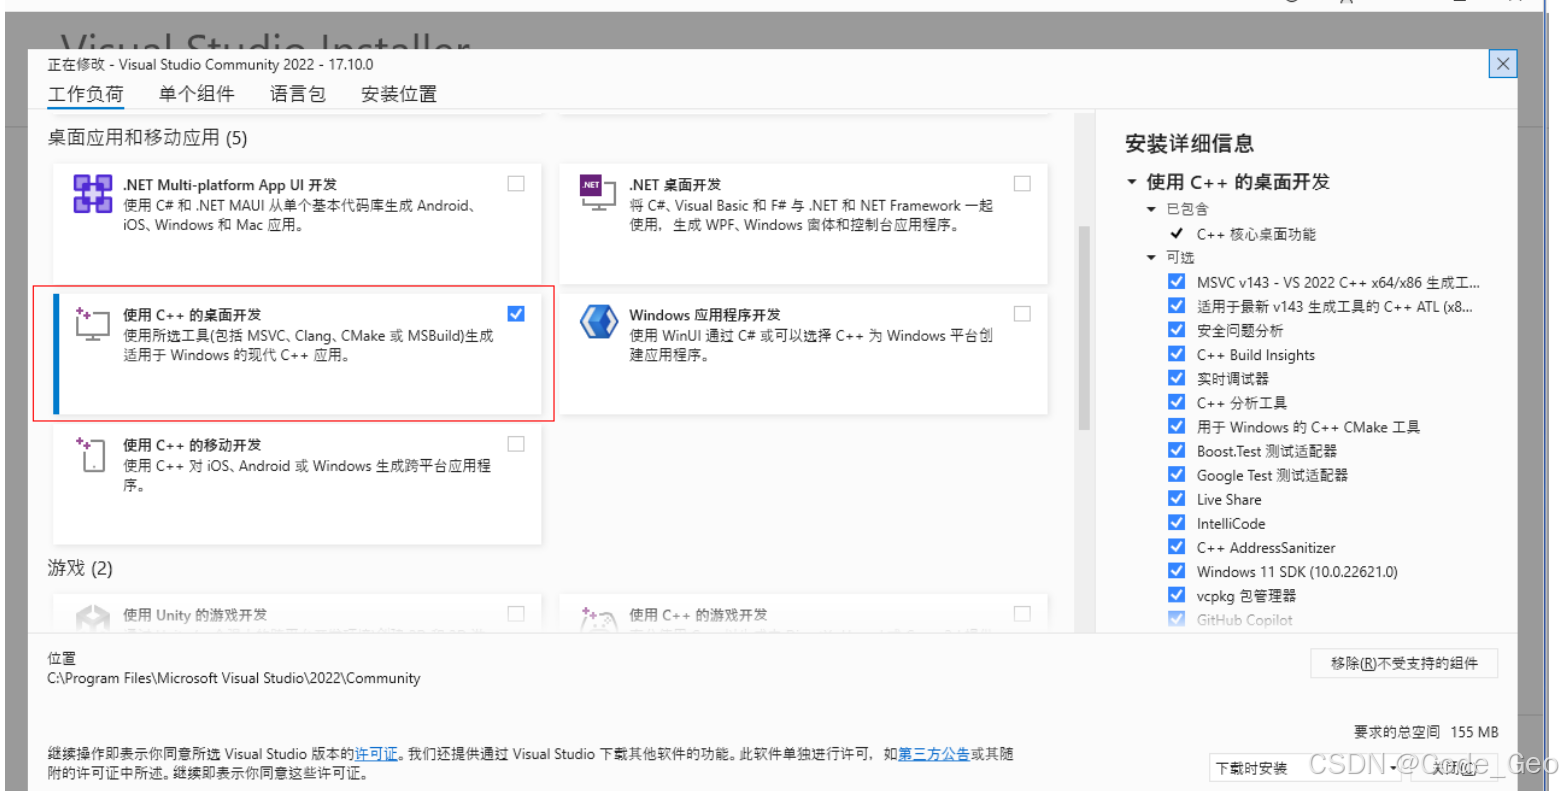Disable the Live Share component

(1176, 498)
